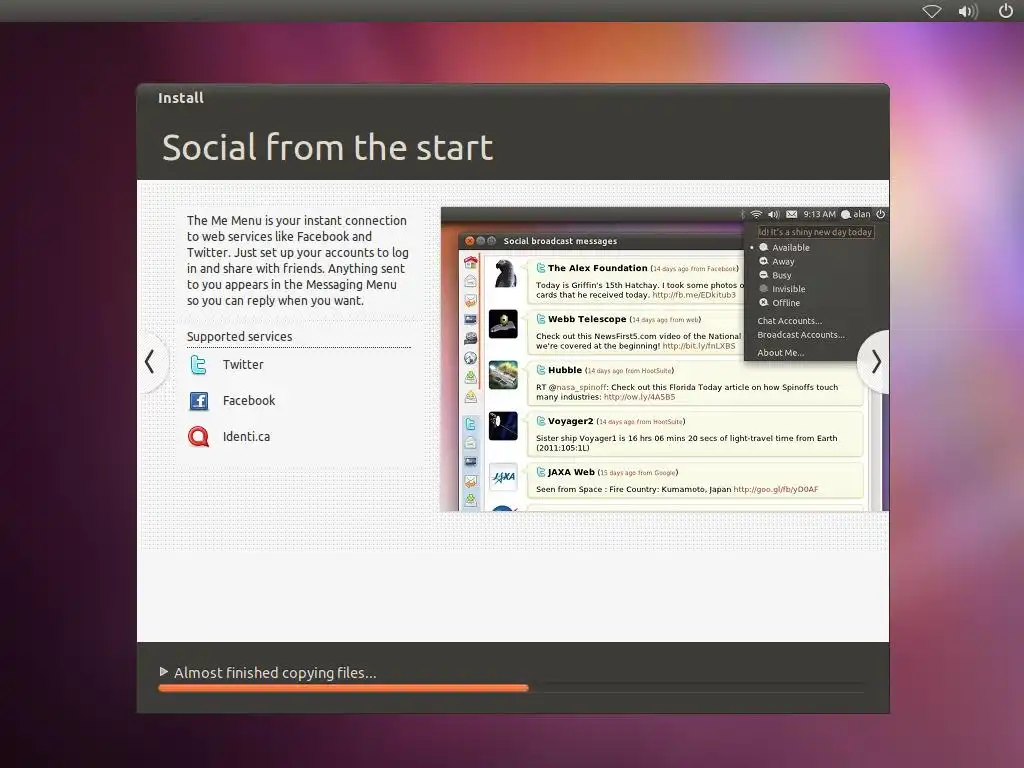Open the alan Me Menu
The height and width of the screenshot is (768, 1024).
856,214
